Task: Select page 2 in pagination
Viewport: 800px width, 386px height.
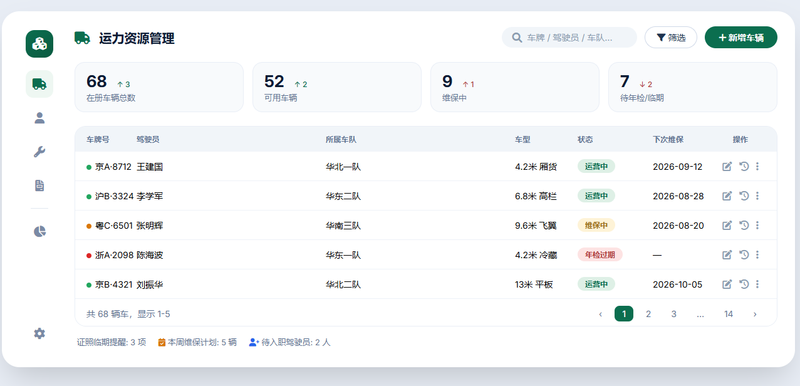Action: (648, 314)
